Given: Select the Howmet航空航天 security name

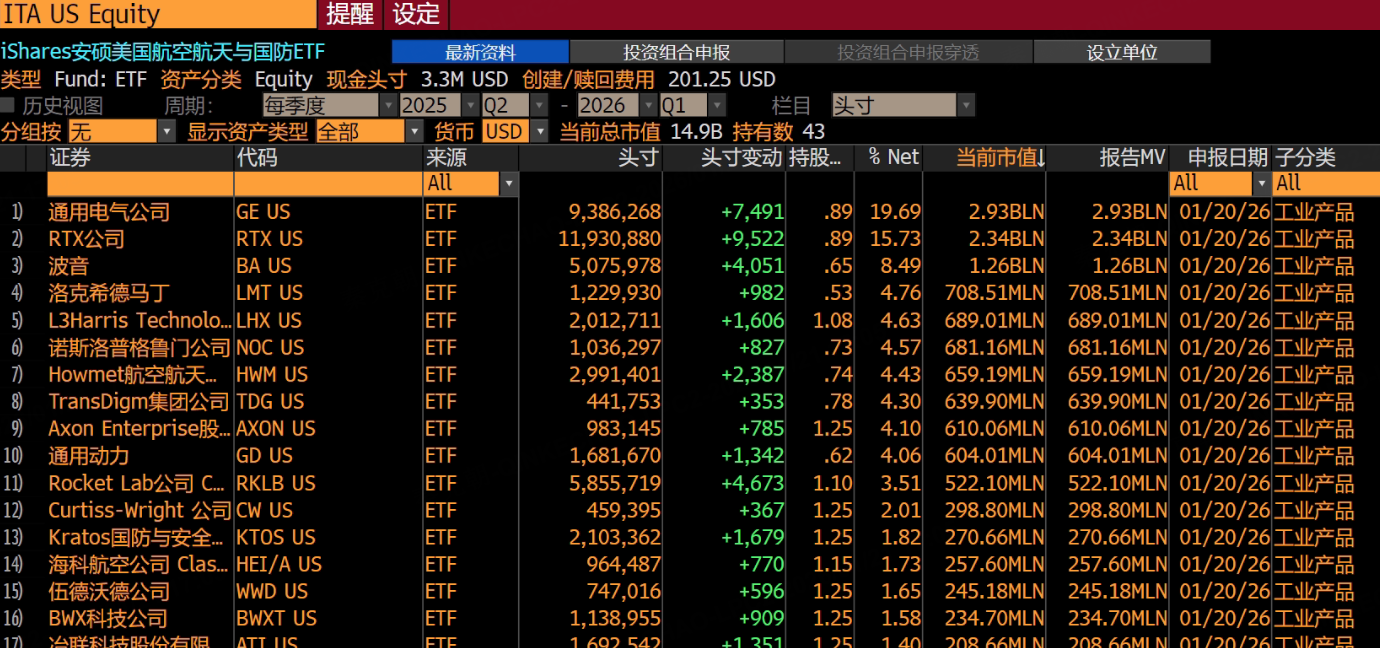Looking at the screenshot, I should point(133,374).
